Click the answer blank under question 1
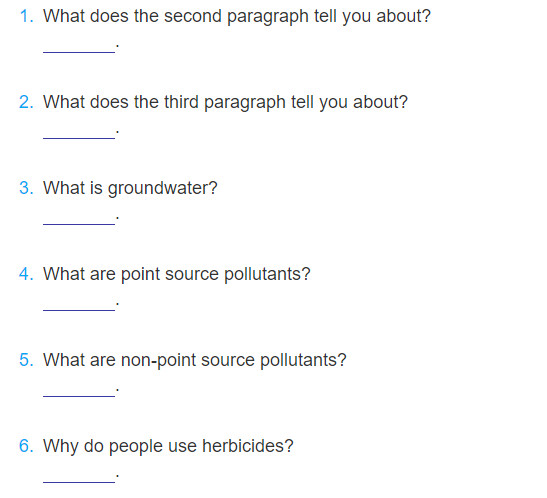The height and width of the screenshot is (498, 547). pos(79,47)
